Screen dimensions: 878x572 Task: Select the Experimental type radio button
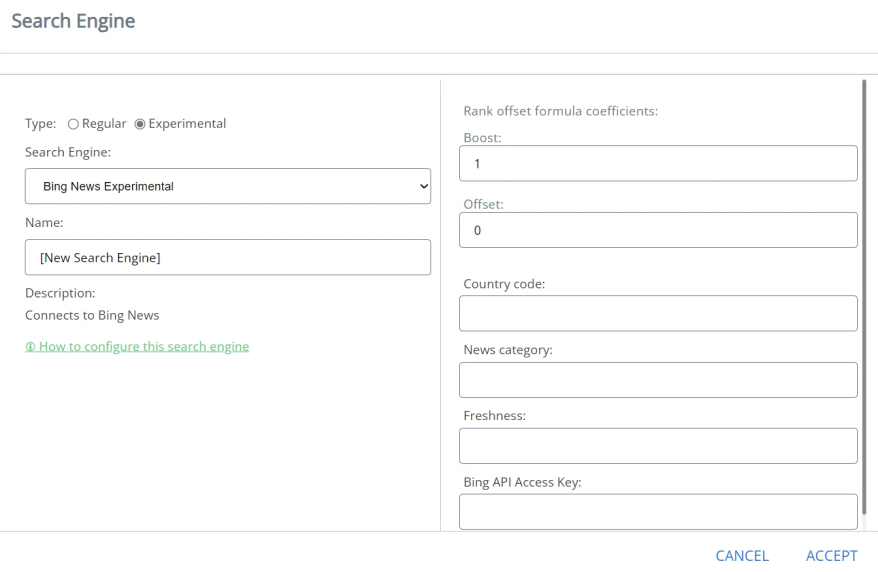coord(140,124)
